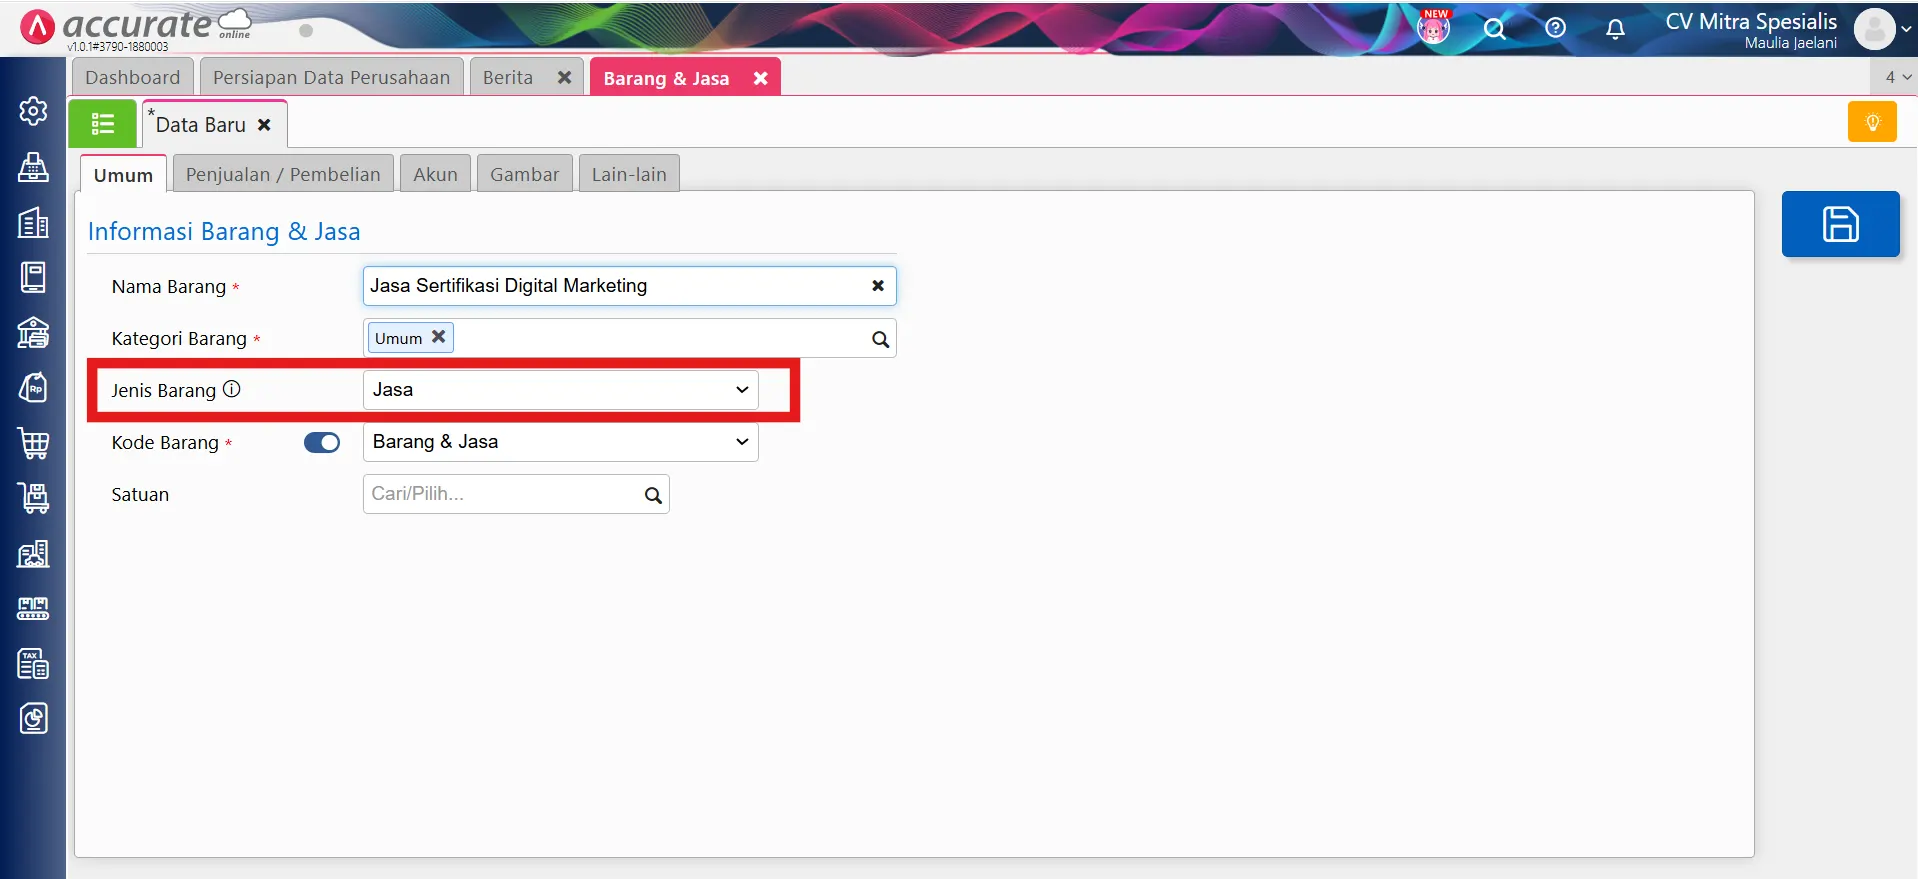The width and height of the screenshot is (1918, 879).
Task: Click the Rp price tag sidebar icon
Action: click(x=33, y=388)
